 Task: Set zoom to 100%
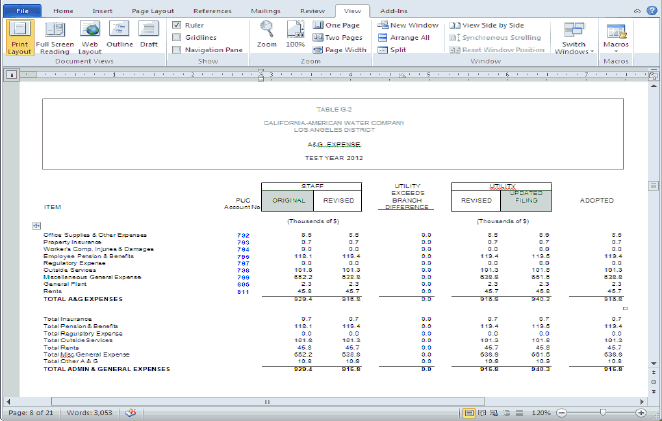(x=296, y=32)
